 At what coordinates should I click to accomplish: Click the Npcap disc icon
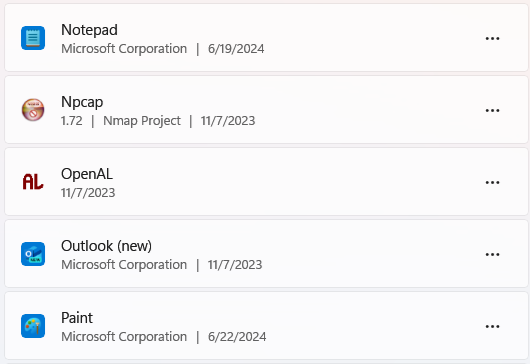pos(33,110)
